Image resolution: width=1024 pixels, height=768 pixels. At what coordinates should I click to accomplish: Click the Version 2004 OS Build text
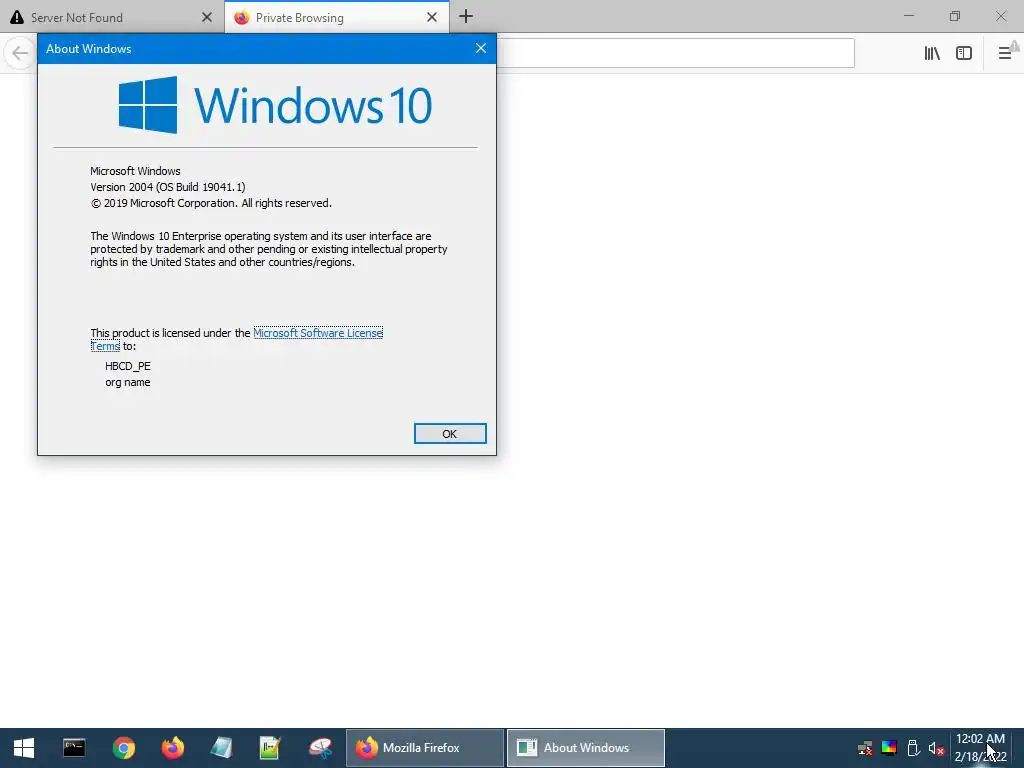[168, 187]
